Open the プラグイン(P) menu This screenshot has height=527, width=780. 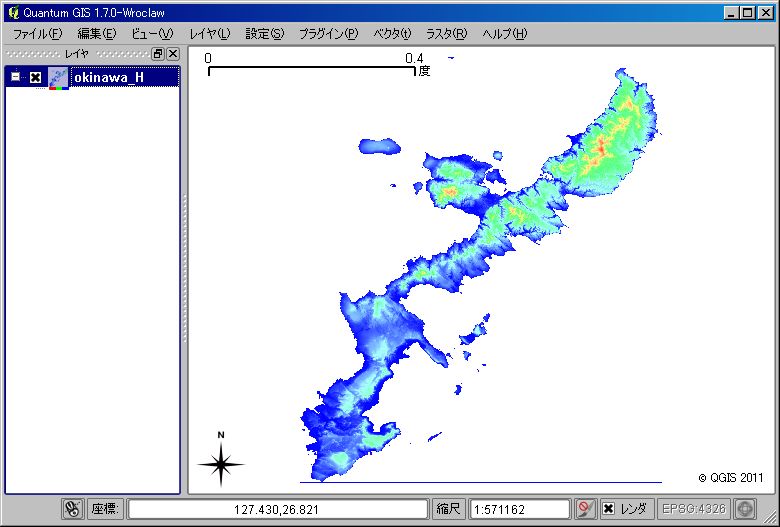[328, 34]
